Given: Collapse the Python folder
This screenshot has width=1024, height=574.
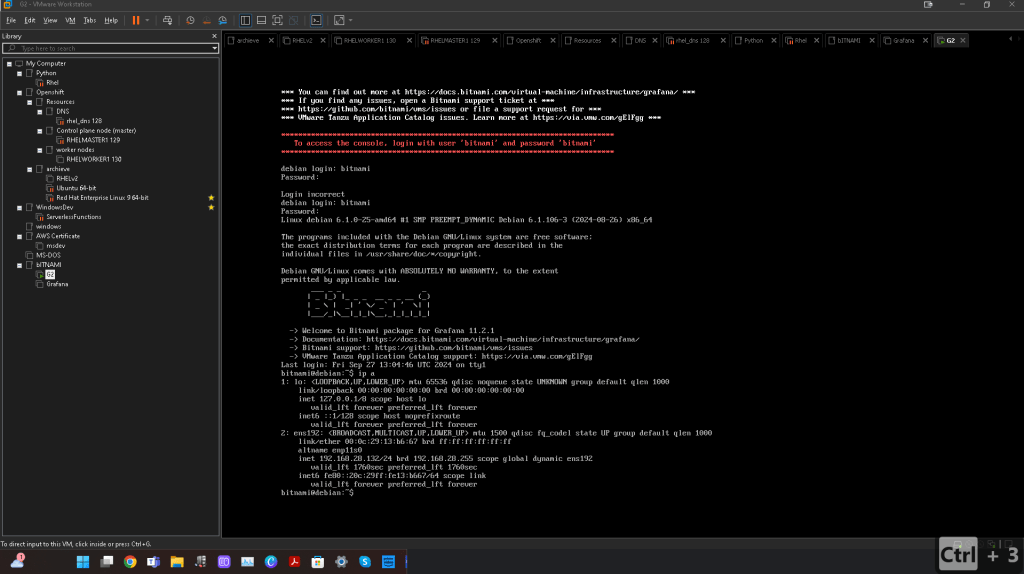Looking at the screenshot, I should (20, 73).
